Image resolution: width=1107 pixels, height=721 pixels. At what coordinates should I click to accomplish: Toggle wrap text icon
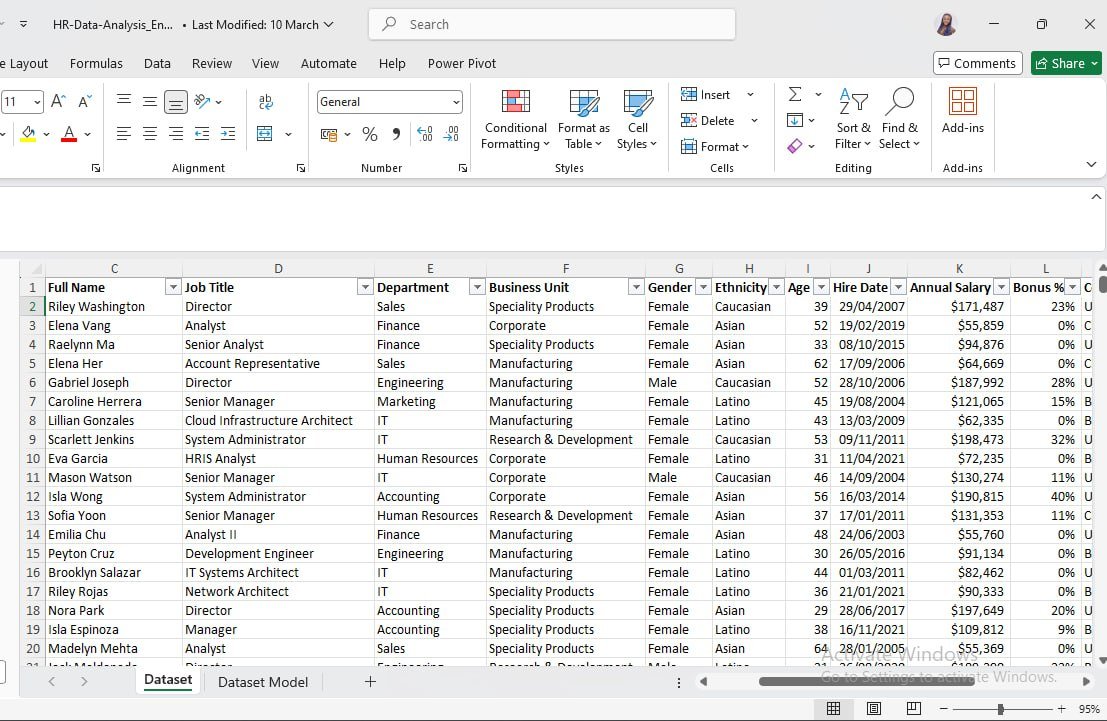(266, 102)
